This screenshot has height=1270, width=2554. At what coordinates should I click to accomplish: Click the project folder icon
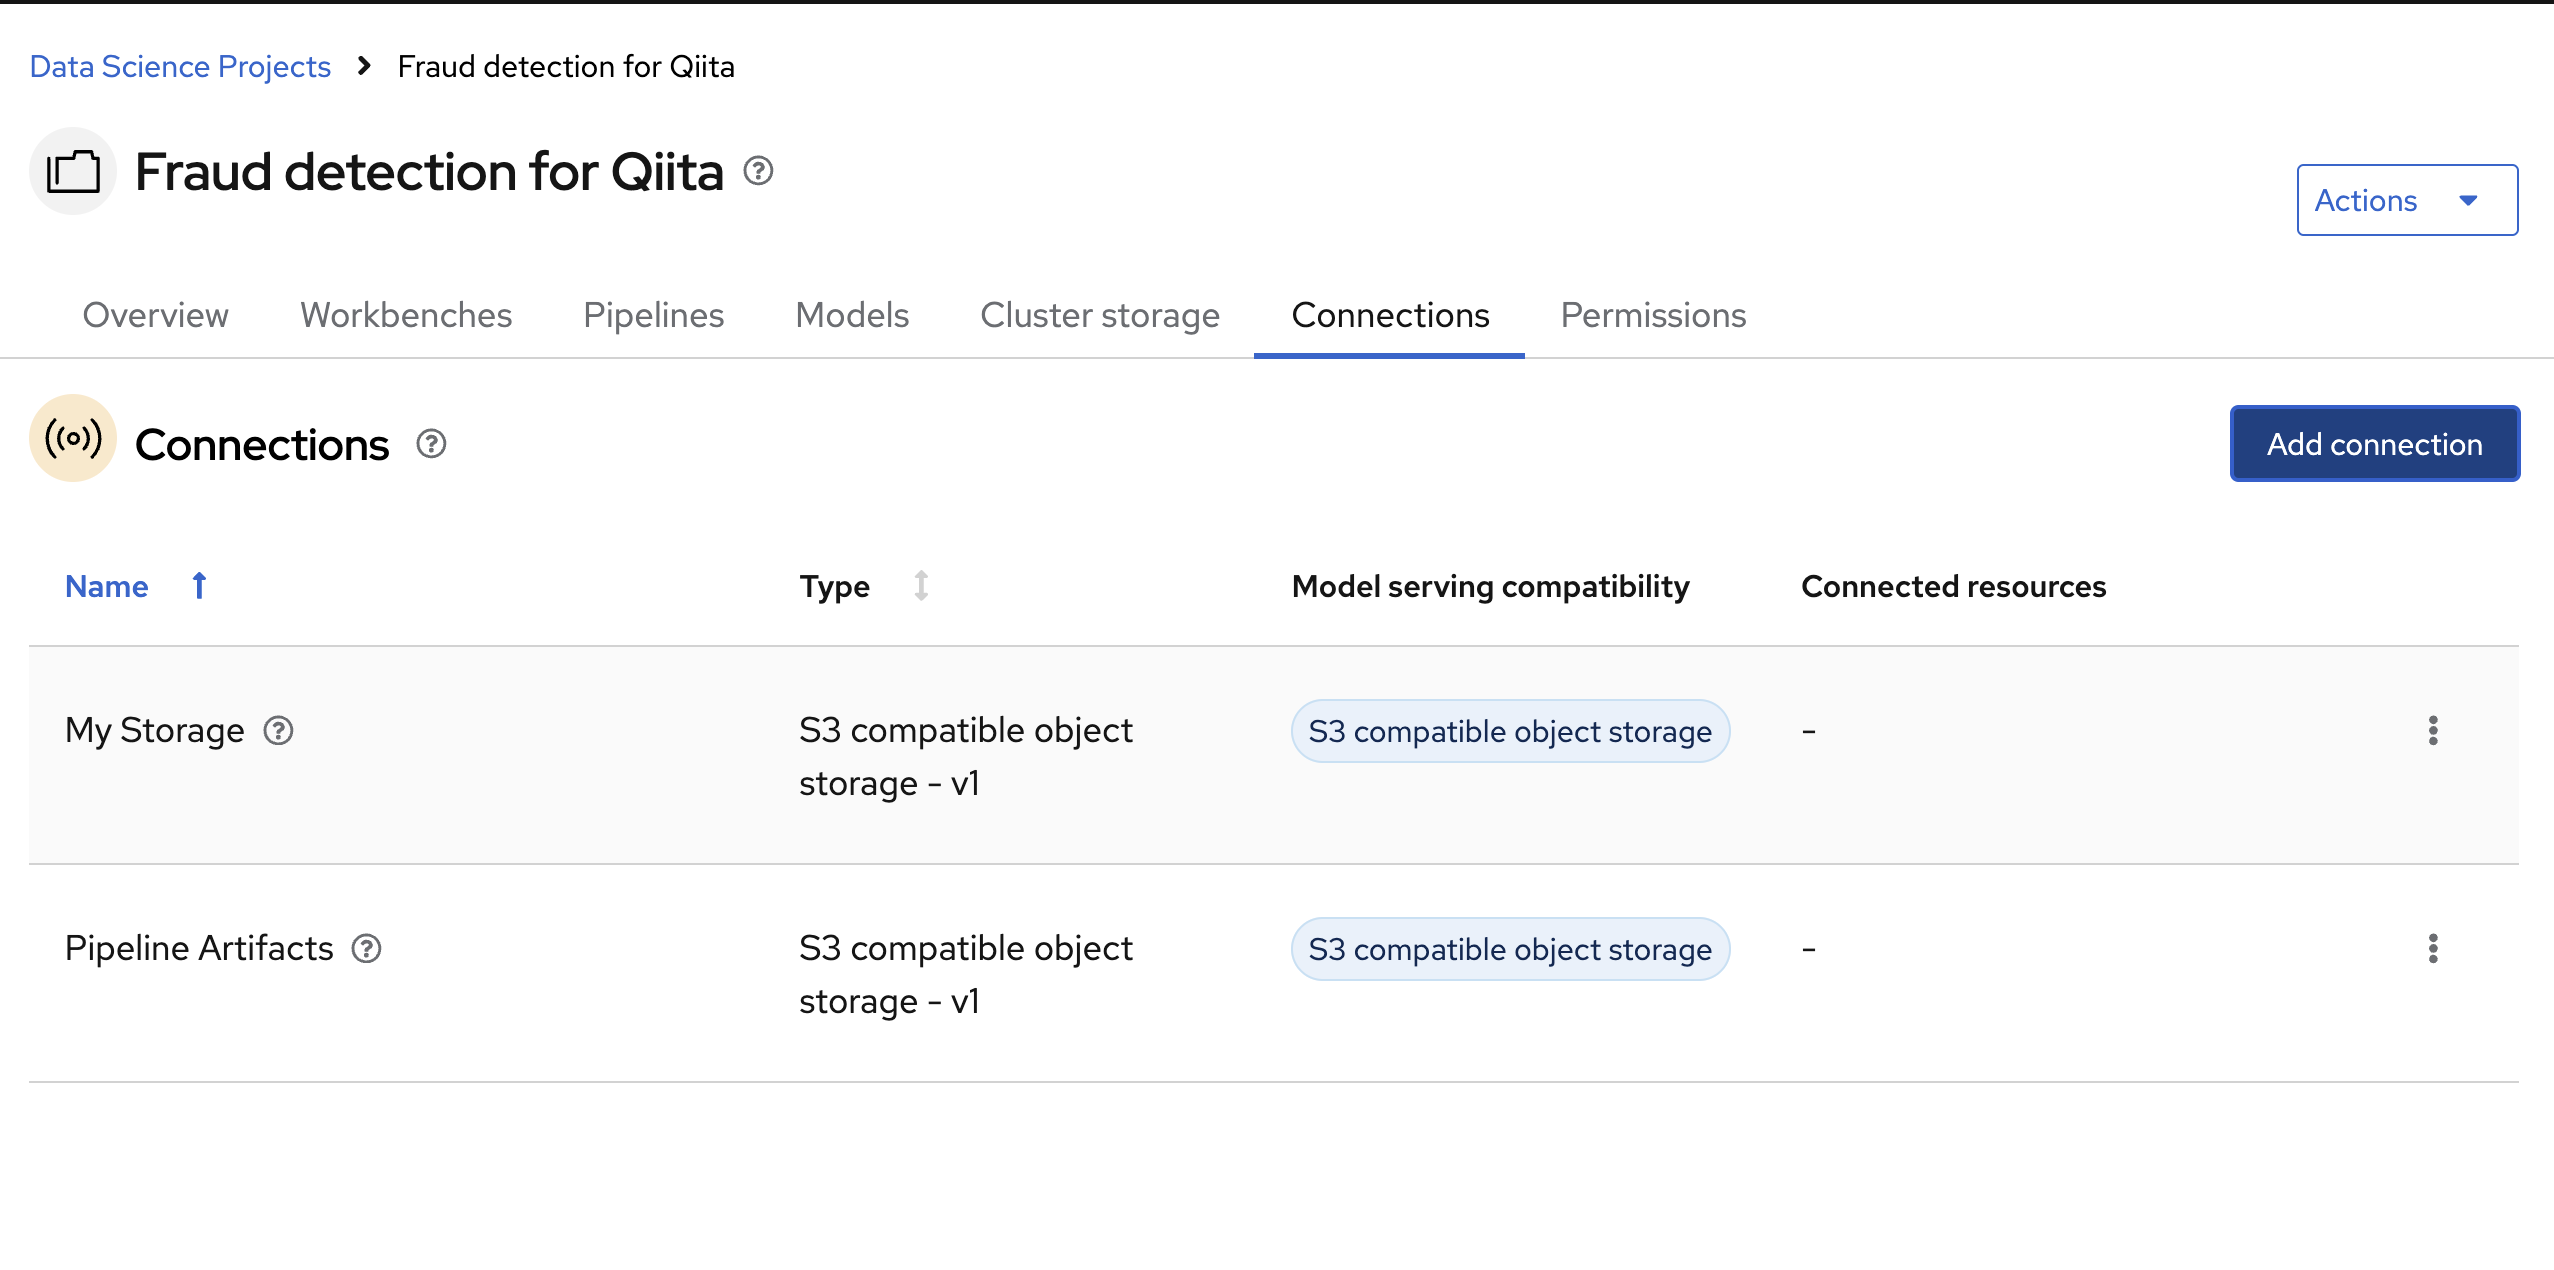point(73,172)
